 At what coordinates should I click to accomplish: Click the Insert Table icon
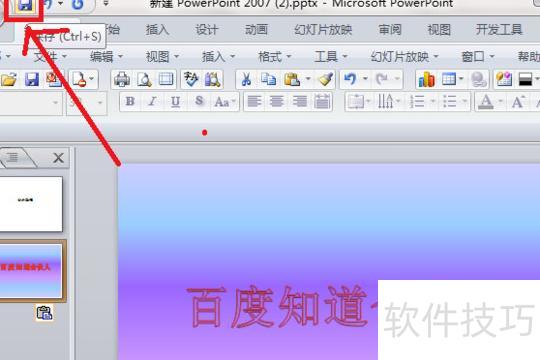449,80
